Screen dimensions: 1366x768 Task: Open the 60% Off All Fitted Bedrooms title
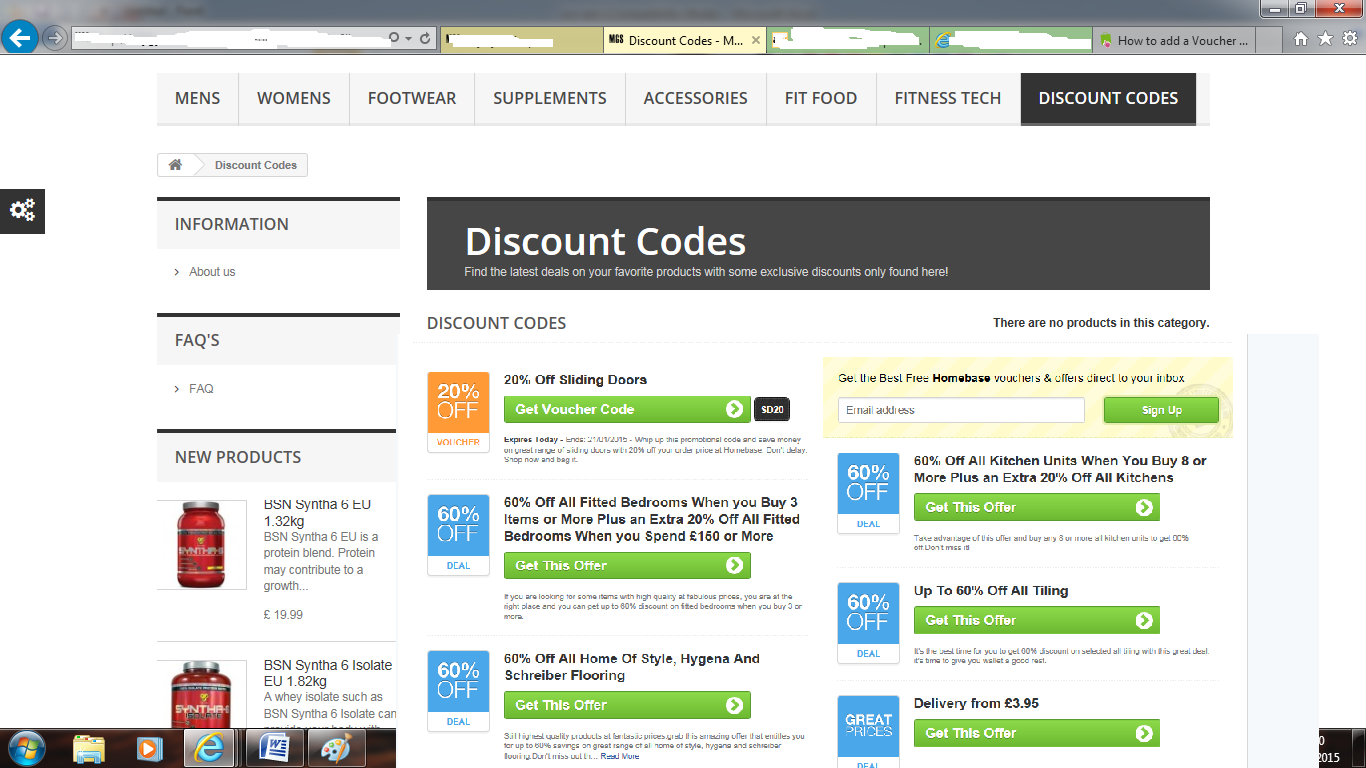pos(652,519)
